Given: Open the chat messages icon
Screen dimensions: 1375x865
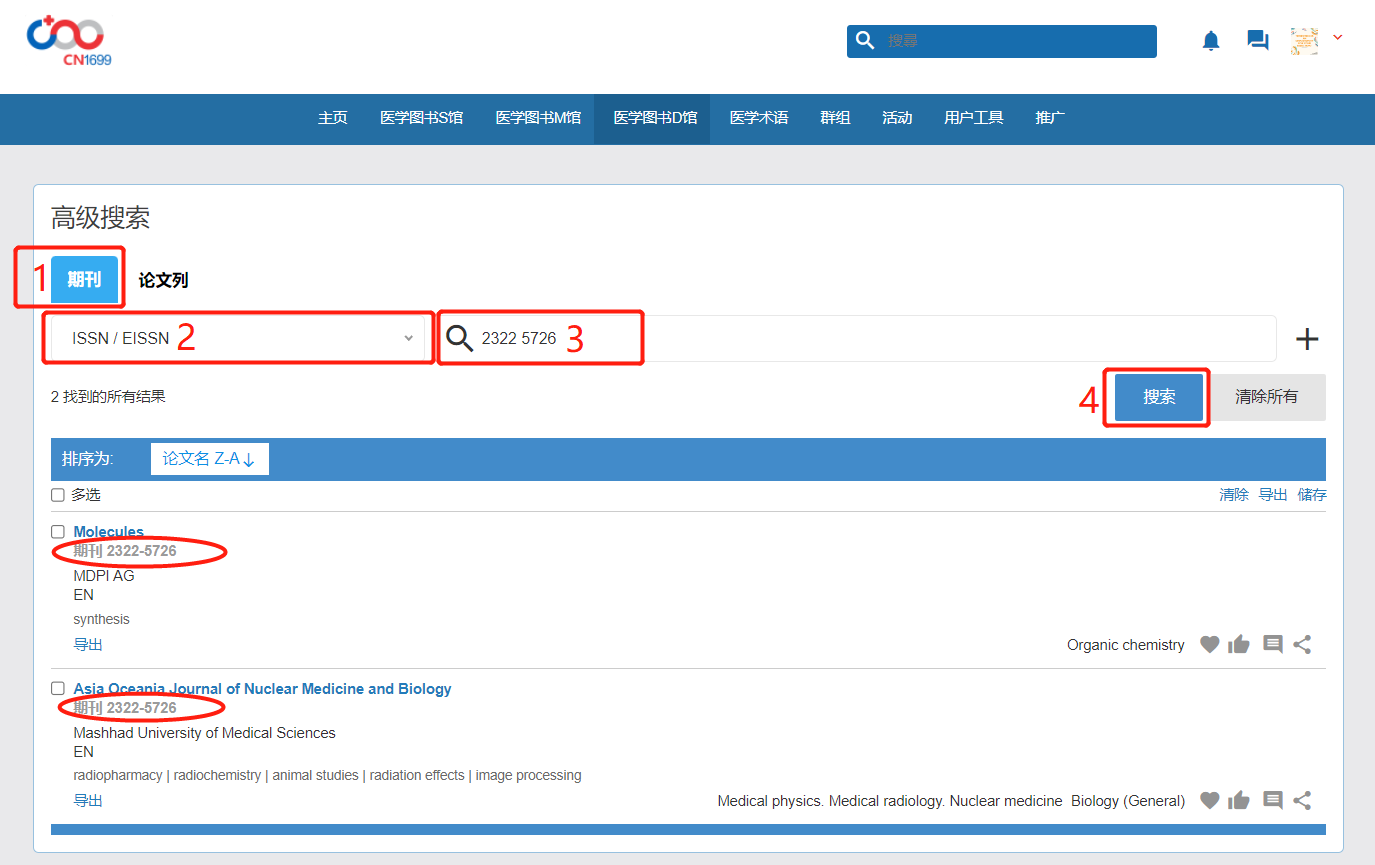Looking at the screenshot, I should tap(1257, 40).
